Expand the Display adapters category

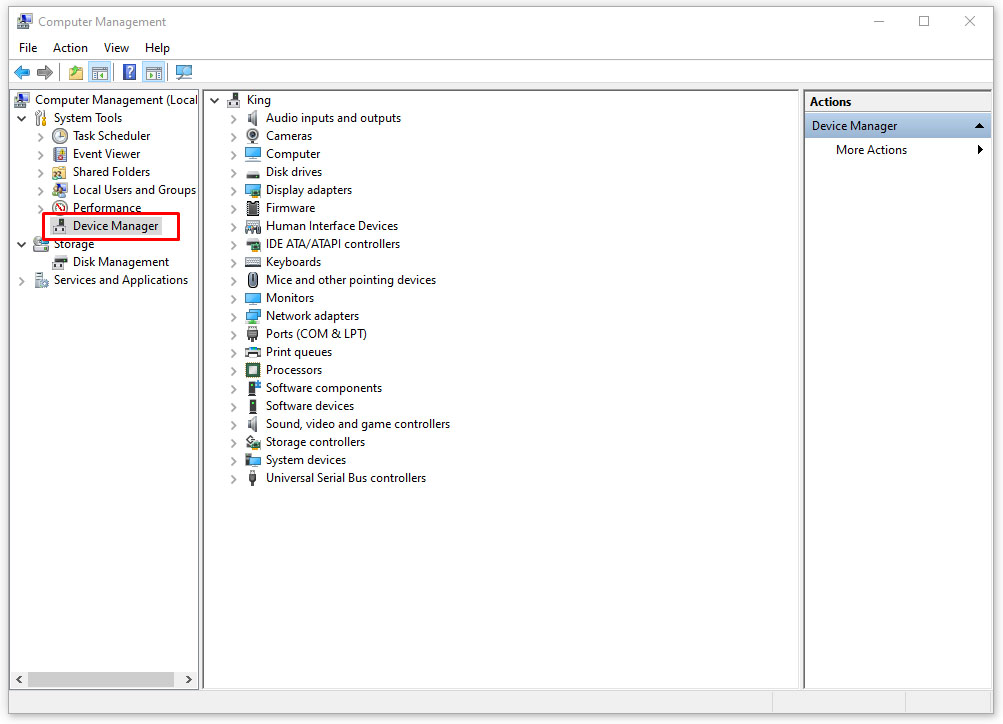(x=233, y=191)
